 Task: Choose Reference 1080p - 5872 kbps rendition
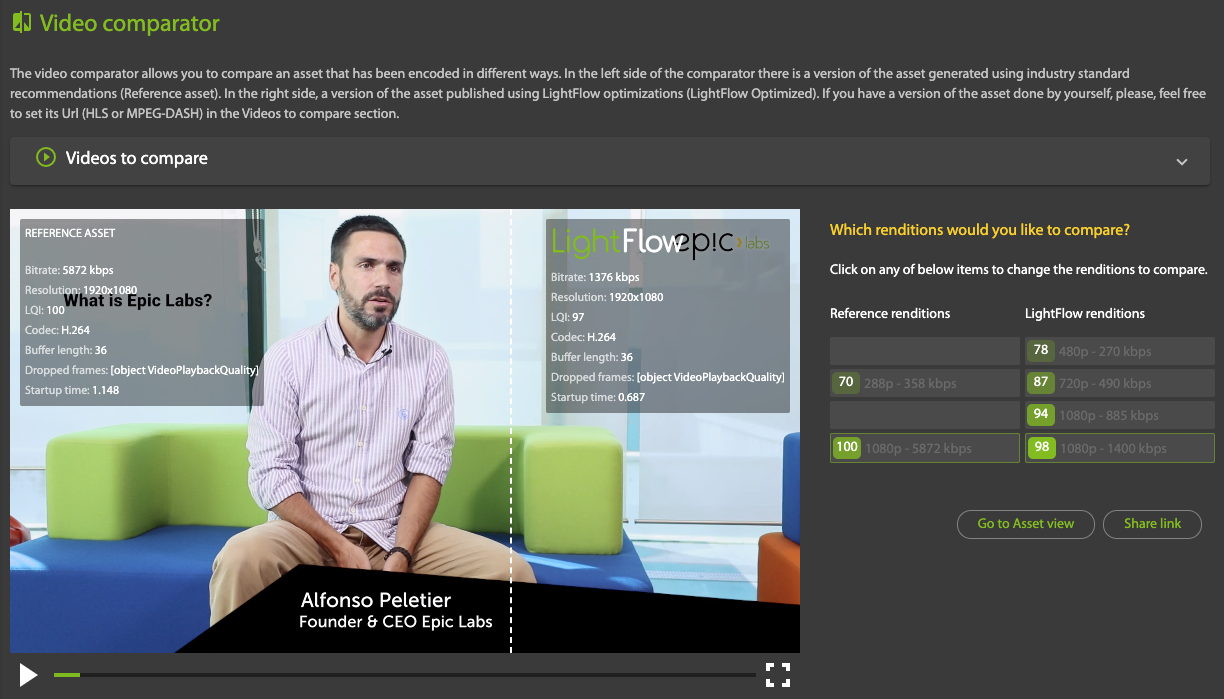tap(924, 448)
